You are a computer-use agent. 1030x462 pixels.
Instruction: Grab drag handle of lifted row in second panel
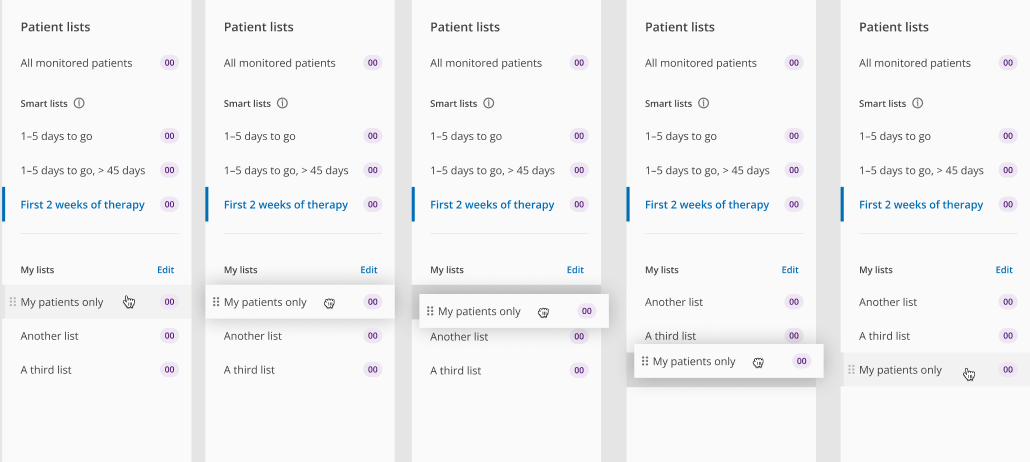(215, 302)
